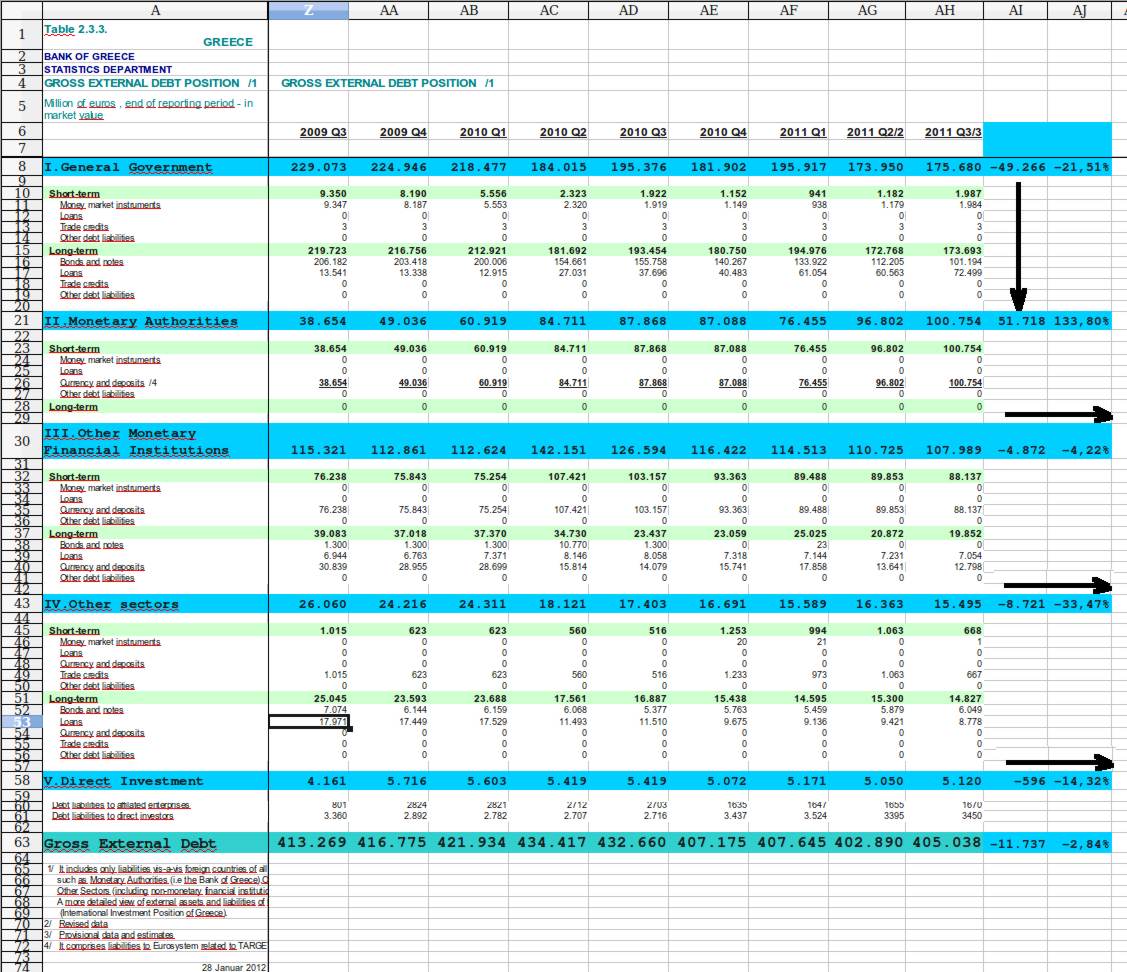Screen dimensions: 1127x972
Task: Select column AH header
Action: click(x=944, y=11)
